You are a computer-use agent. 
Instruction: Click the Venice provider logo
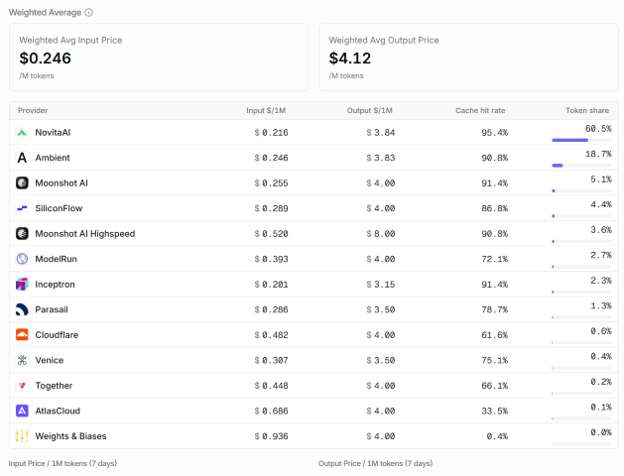coord(22,360)
